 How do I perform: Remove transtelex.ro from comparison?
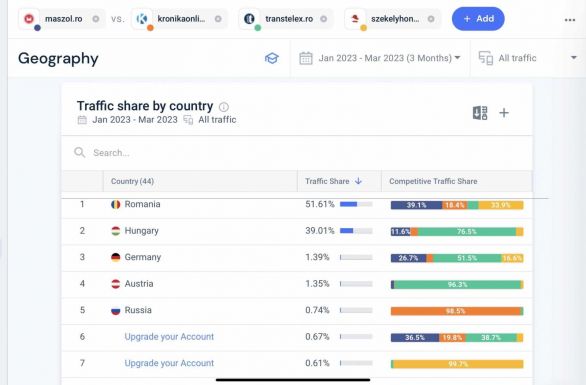324,19
